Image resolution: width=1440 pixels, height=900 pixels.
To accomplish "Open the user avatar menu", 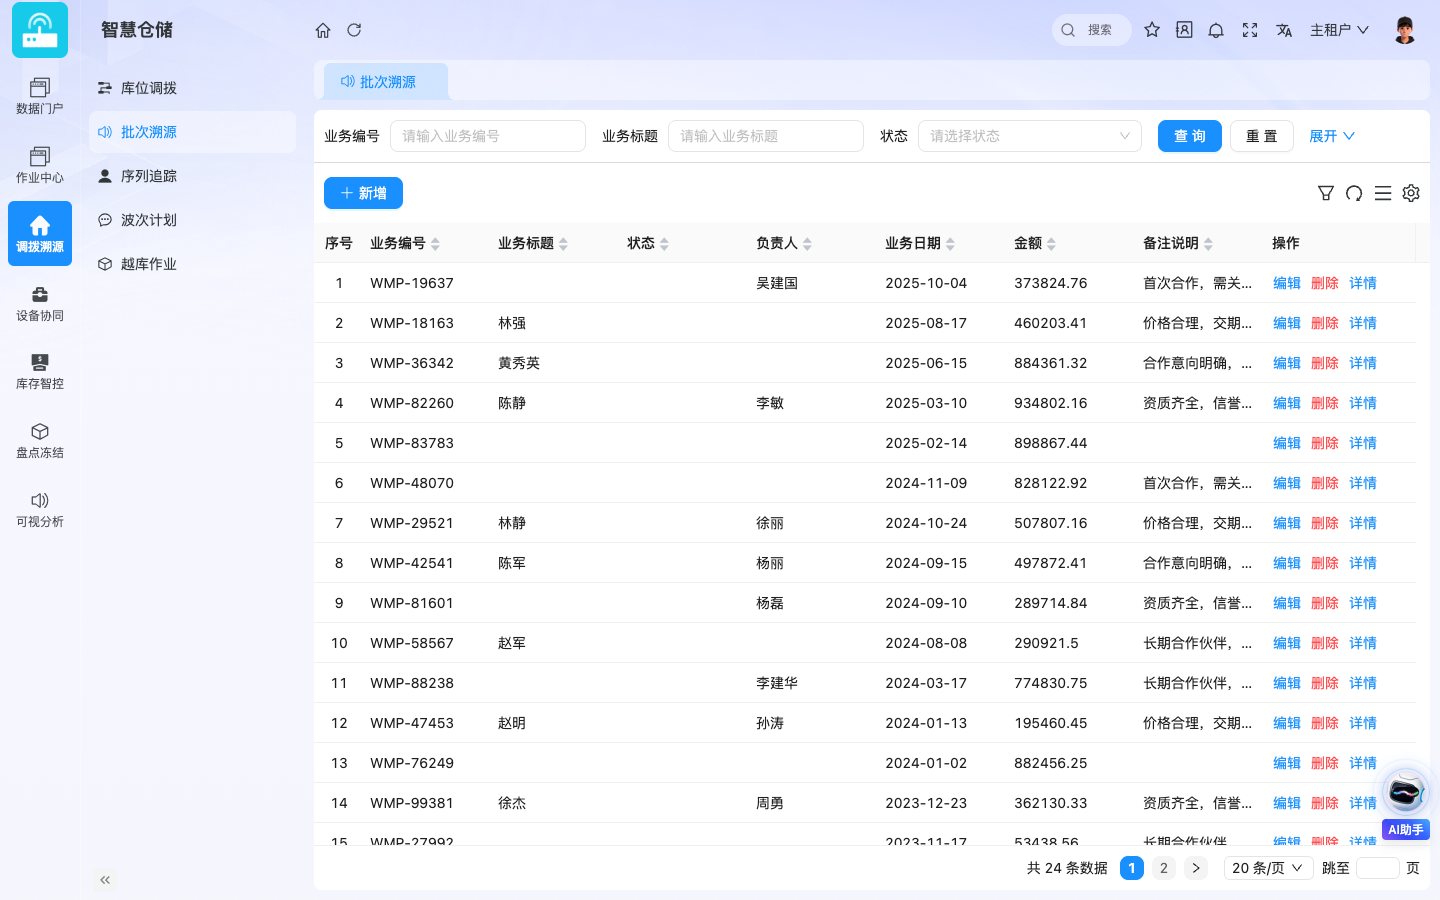I will [1405, 30].
